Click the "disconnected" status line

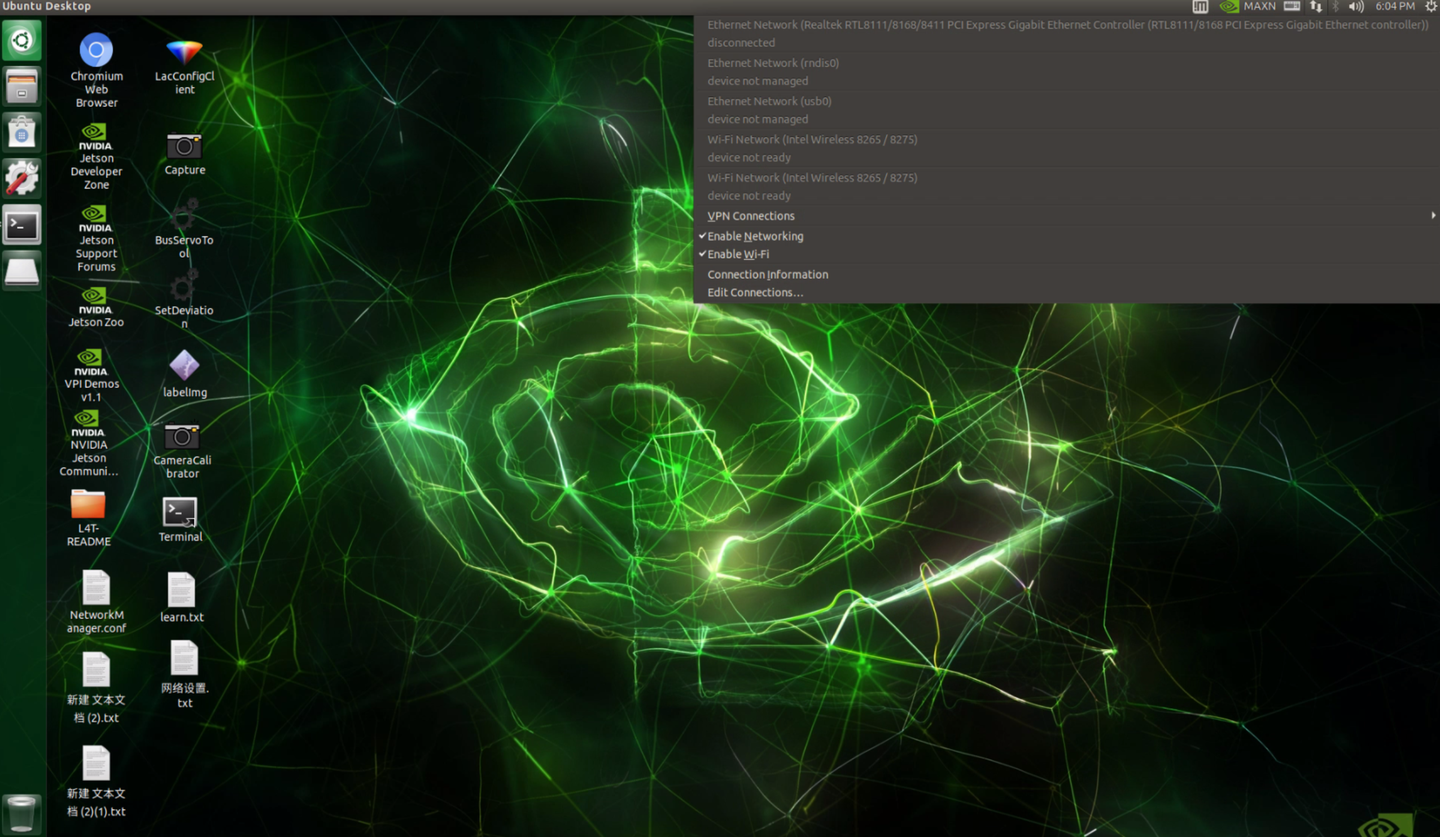tap(741, 43)
